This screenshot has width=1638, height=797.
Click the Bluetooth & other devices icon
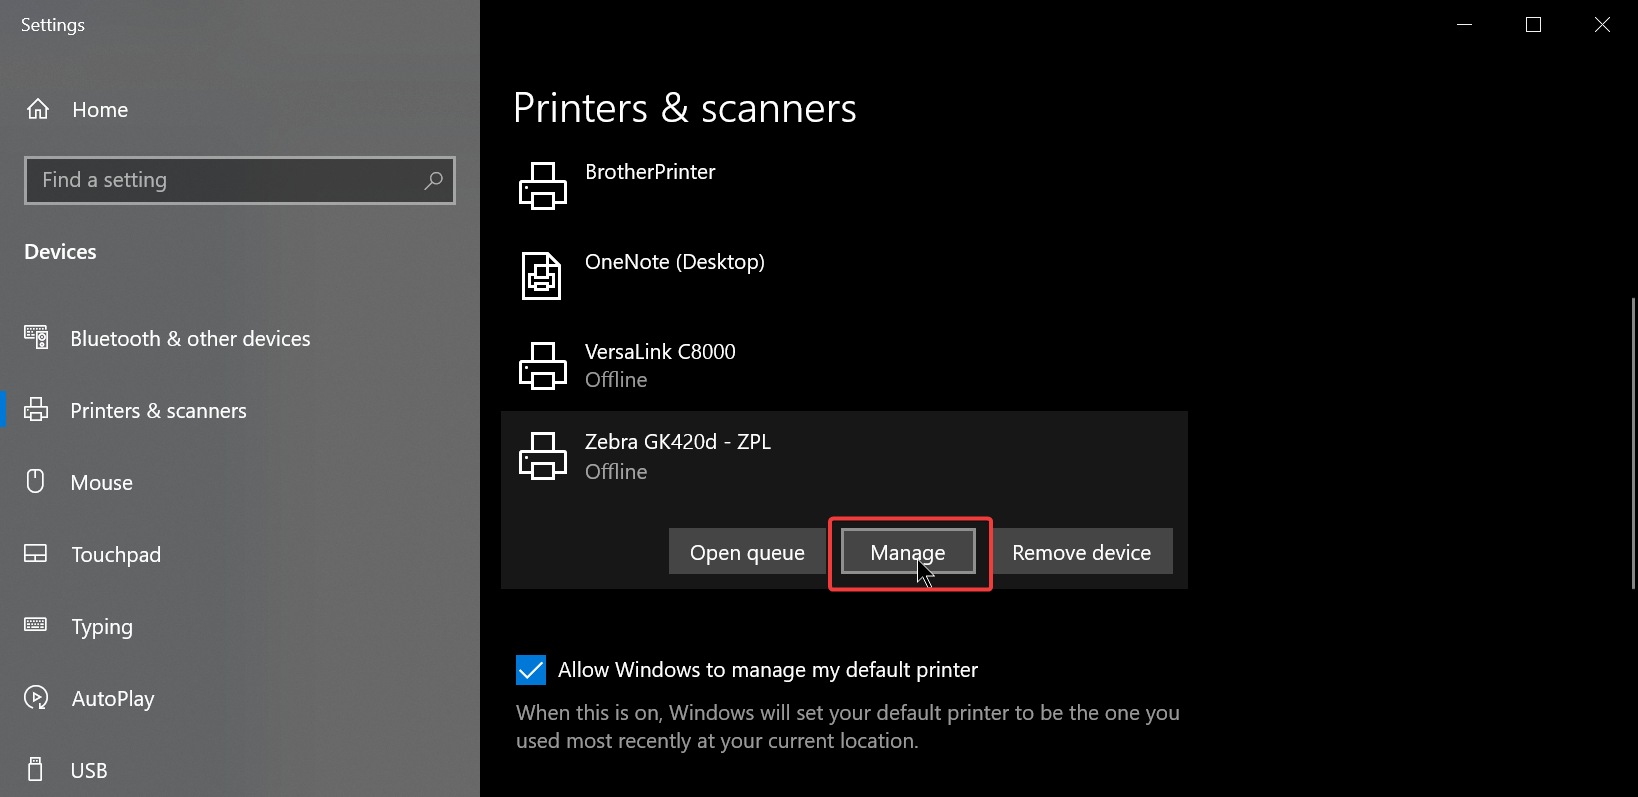(x=36, y=338)
